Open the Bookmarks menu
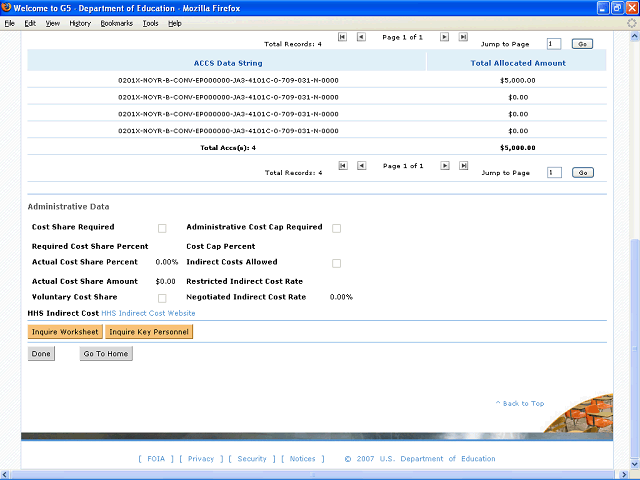Image resolution: width=640 pixels, height=480 pixels. (117, 24)
